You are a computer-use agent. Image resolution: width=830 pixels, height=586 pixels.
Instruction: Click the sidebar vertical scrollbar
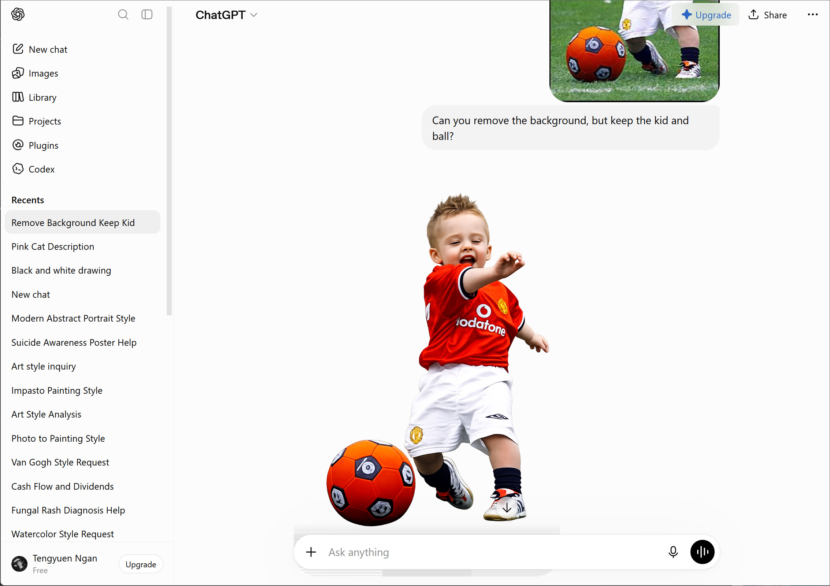169,161
